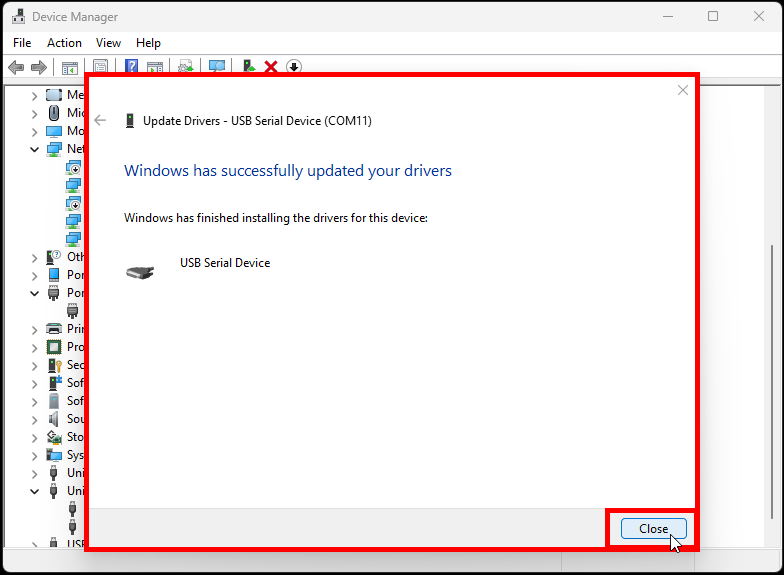
Task: Open the Help menu
Action: (x=148, y=43)
